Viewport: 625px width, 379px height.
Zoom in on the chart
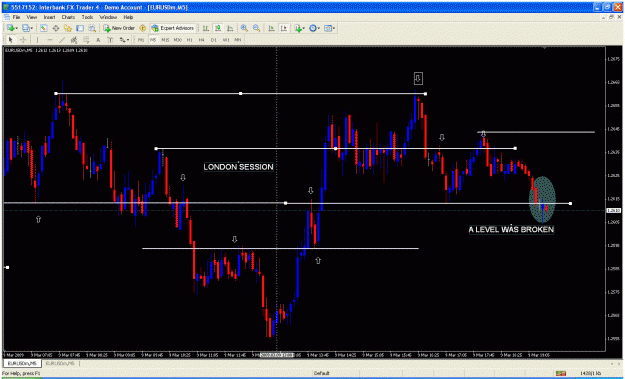coord(244,28)
